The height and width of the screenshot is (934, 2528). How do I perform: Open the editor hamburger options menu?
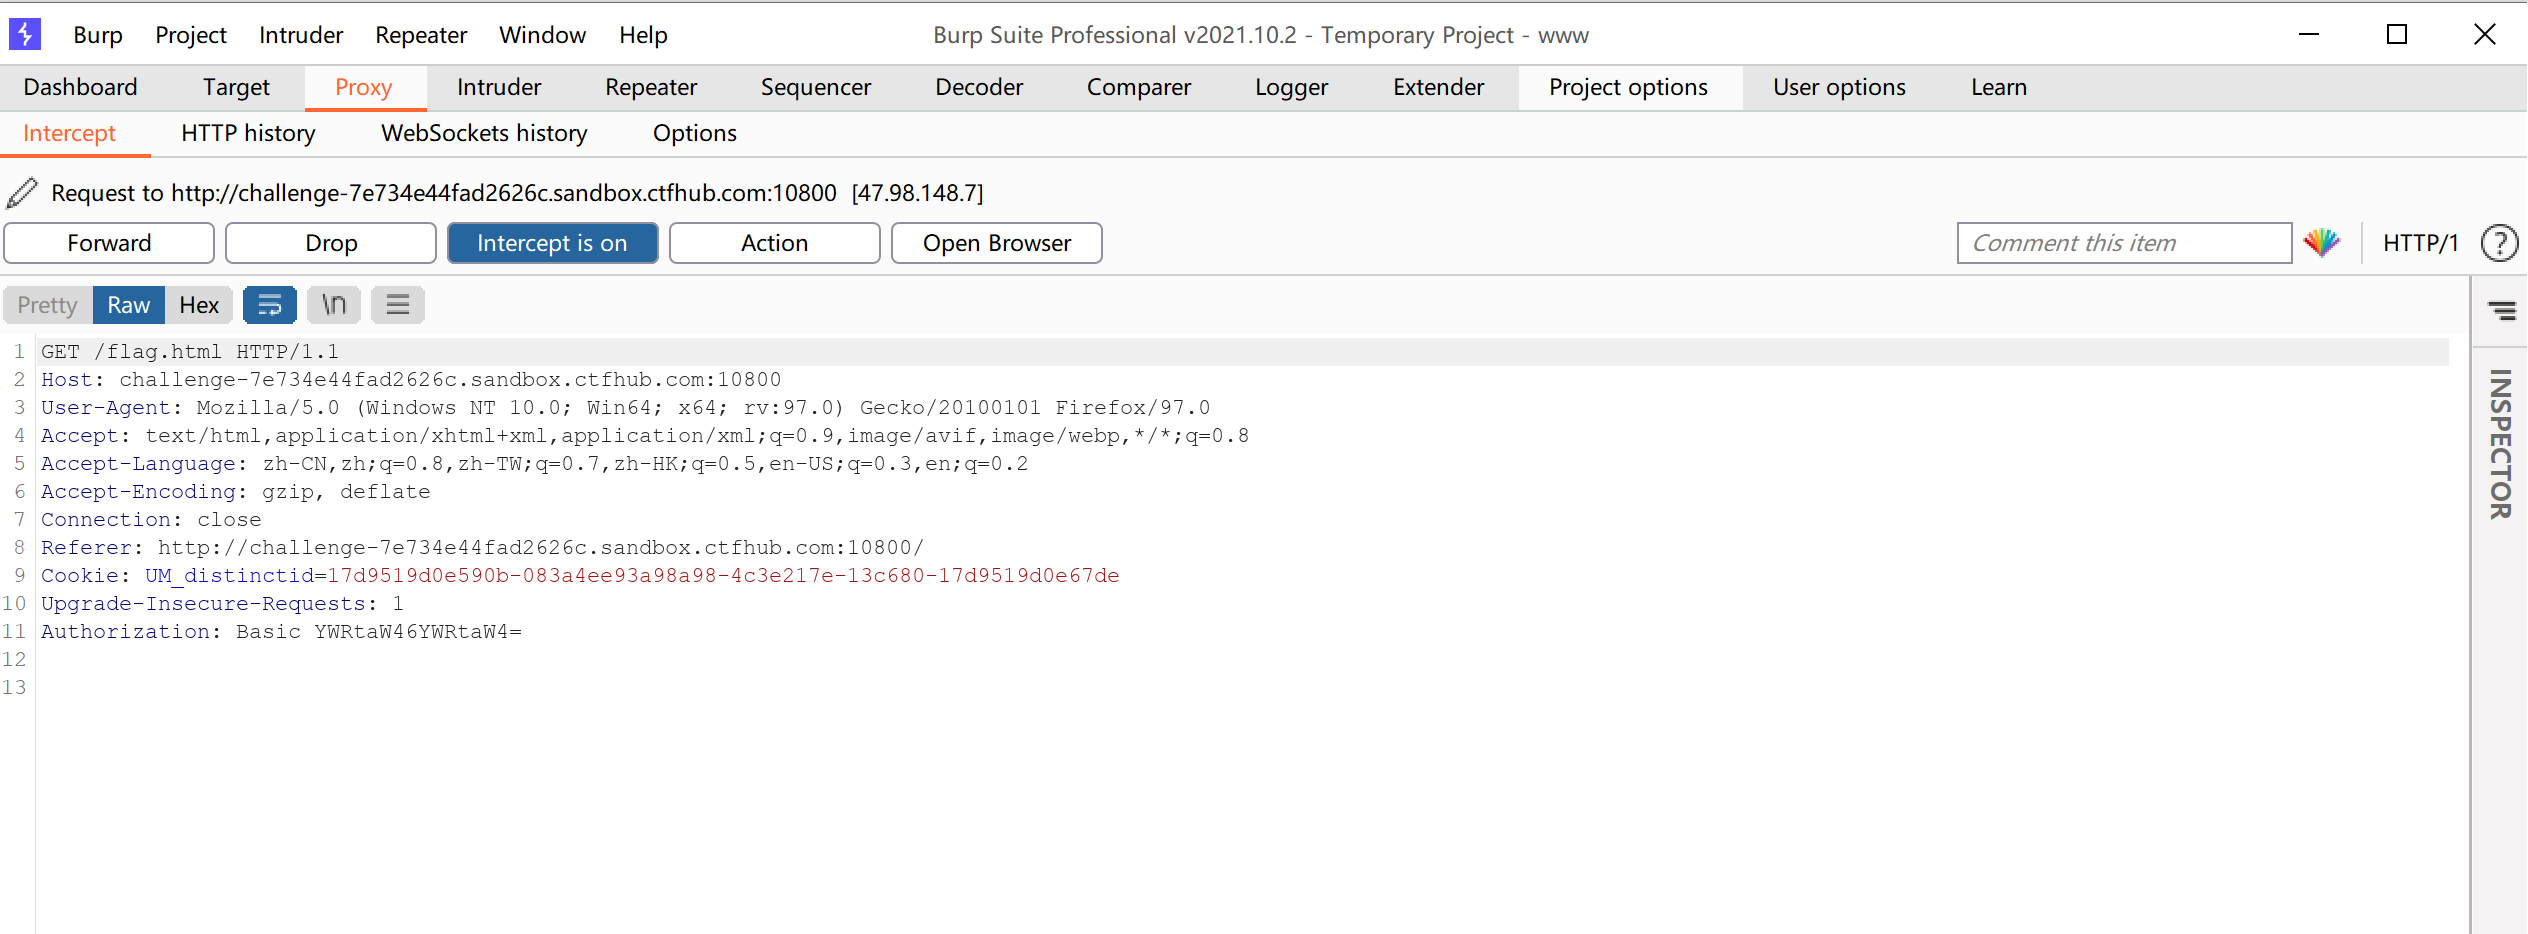tap(398, 305)
